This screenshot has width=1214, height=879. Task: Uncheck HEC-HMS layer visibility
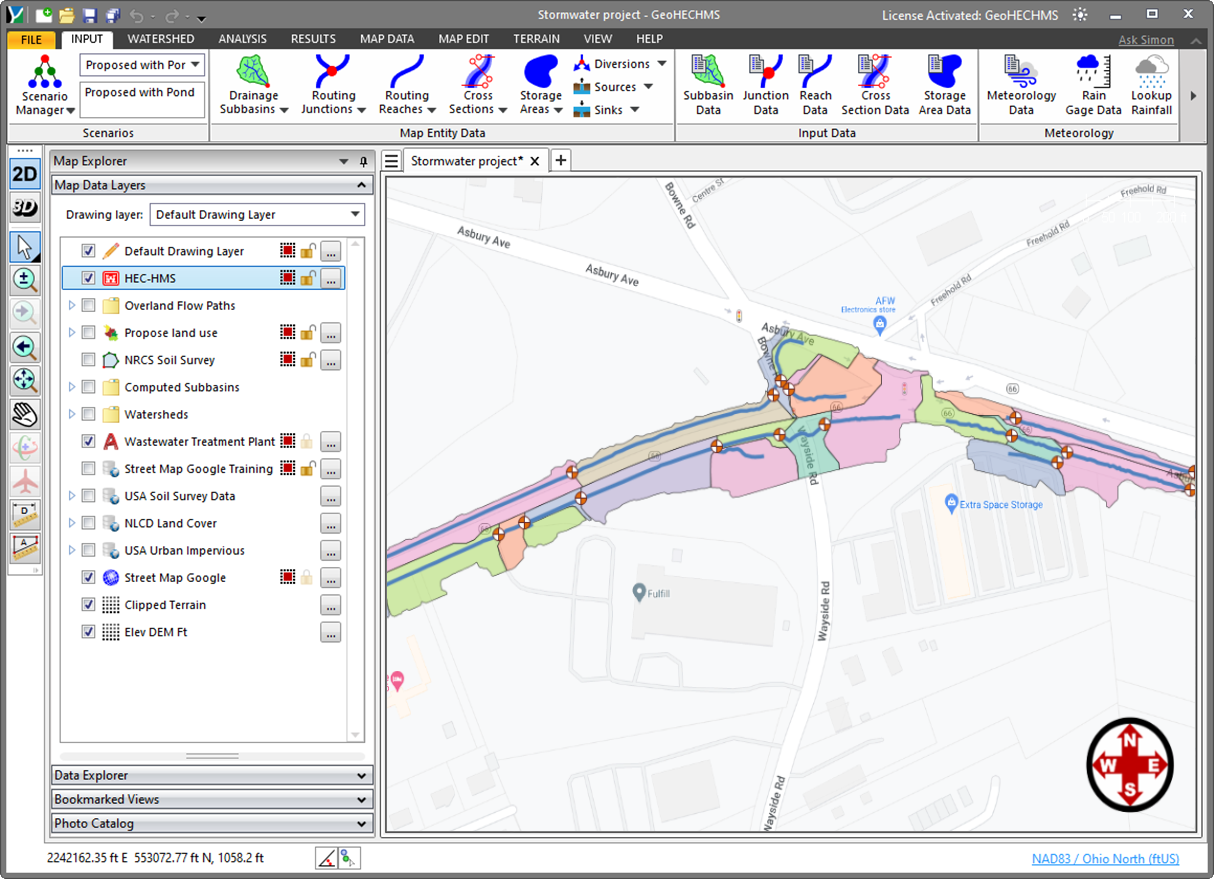88,278
